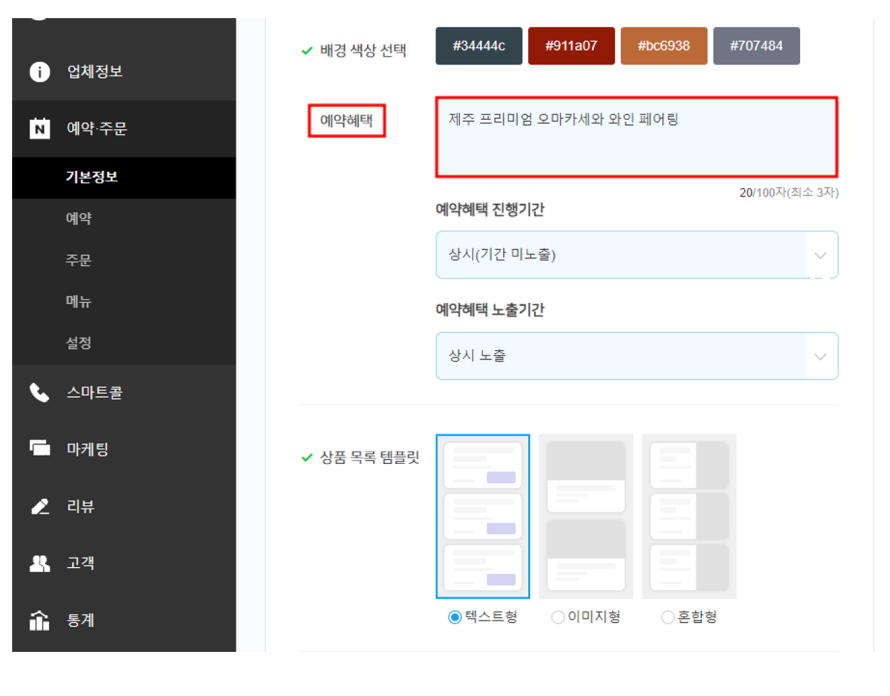The width and height of the screenshot is (890, 696).
Task: Open the 예약혜택 진행기간 dropdown
Action: coord(637,255)
